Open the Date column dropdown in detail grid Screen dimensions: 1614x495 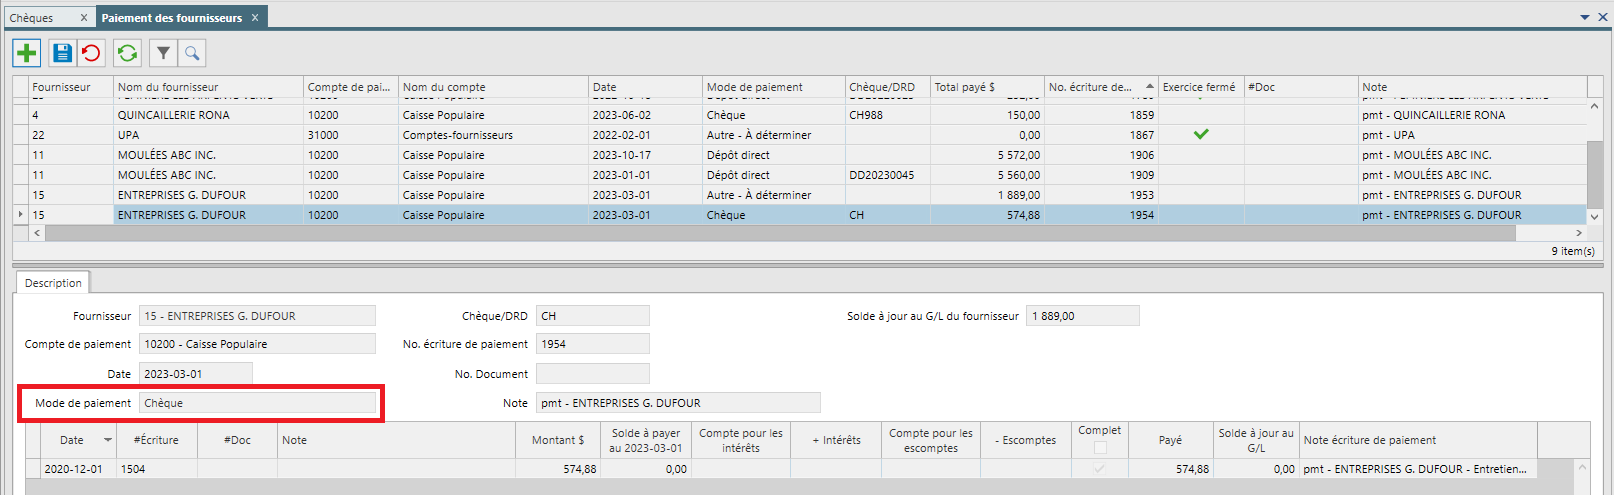(108, 440)
